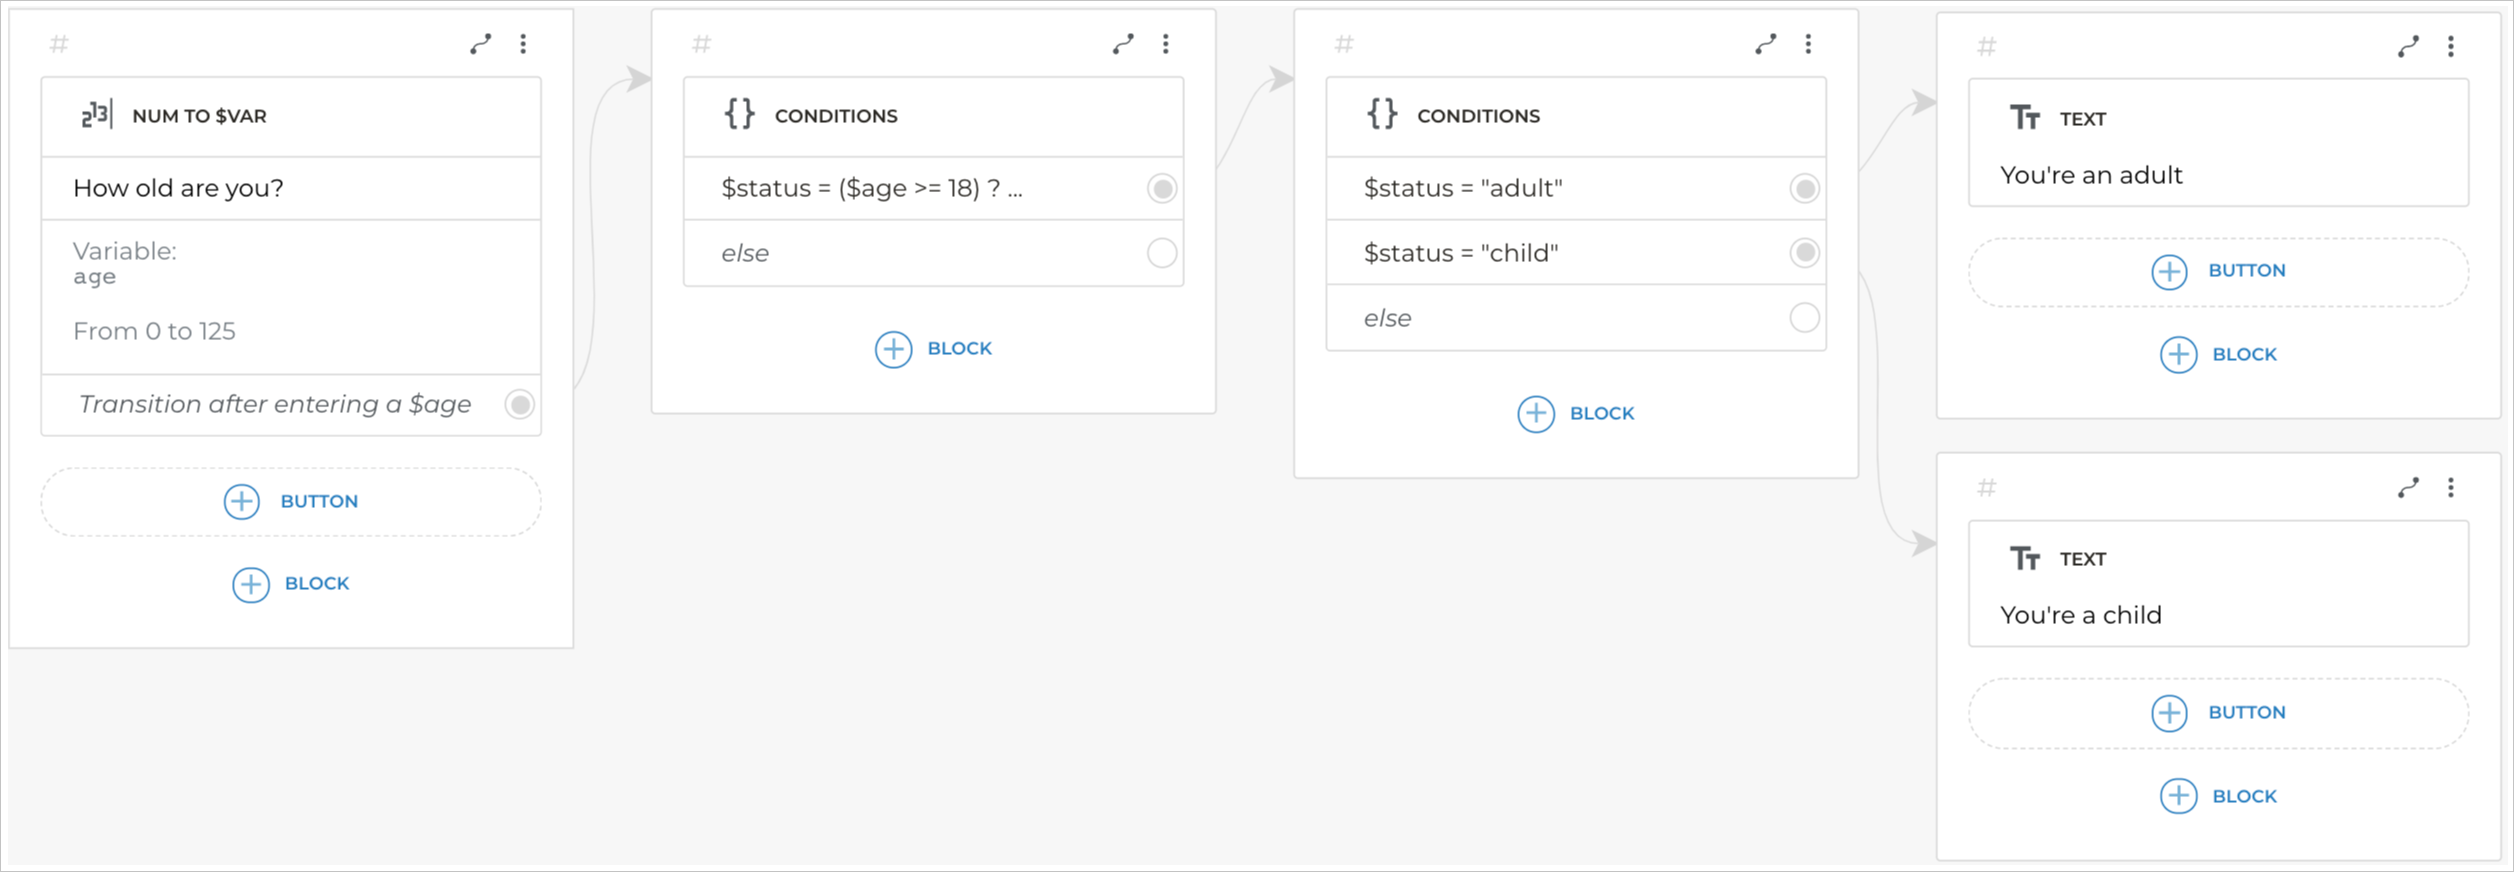2514x872 pixels.
Task: Add a button to the NUM TO $VAR card
Action: click(291, 502)
